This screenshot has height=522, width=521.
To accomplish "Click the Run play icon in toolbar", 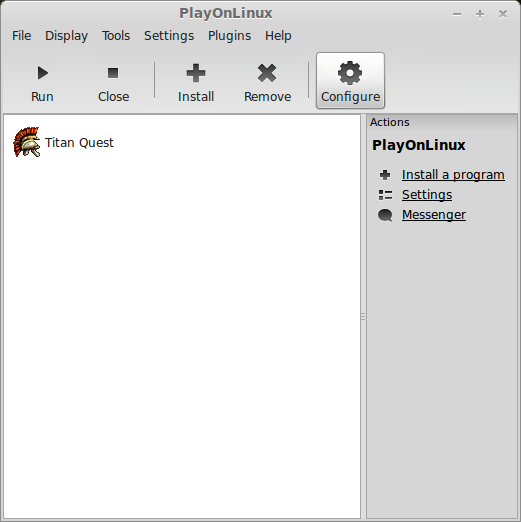I will coord(43,73).
